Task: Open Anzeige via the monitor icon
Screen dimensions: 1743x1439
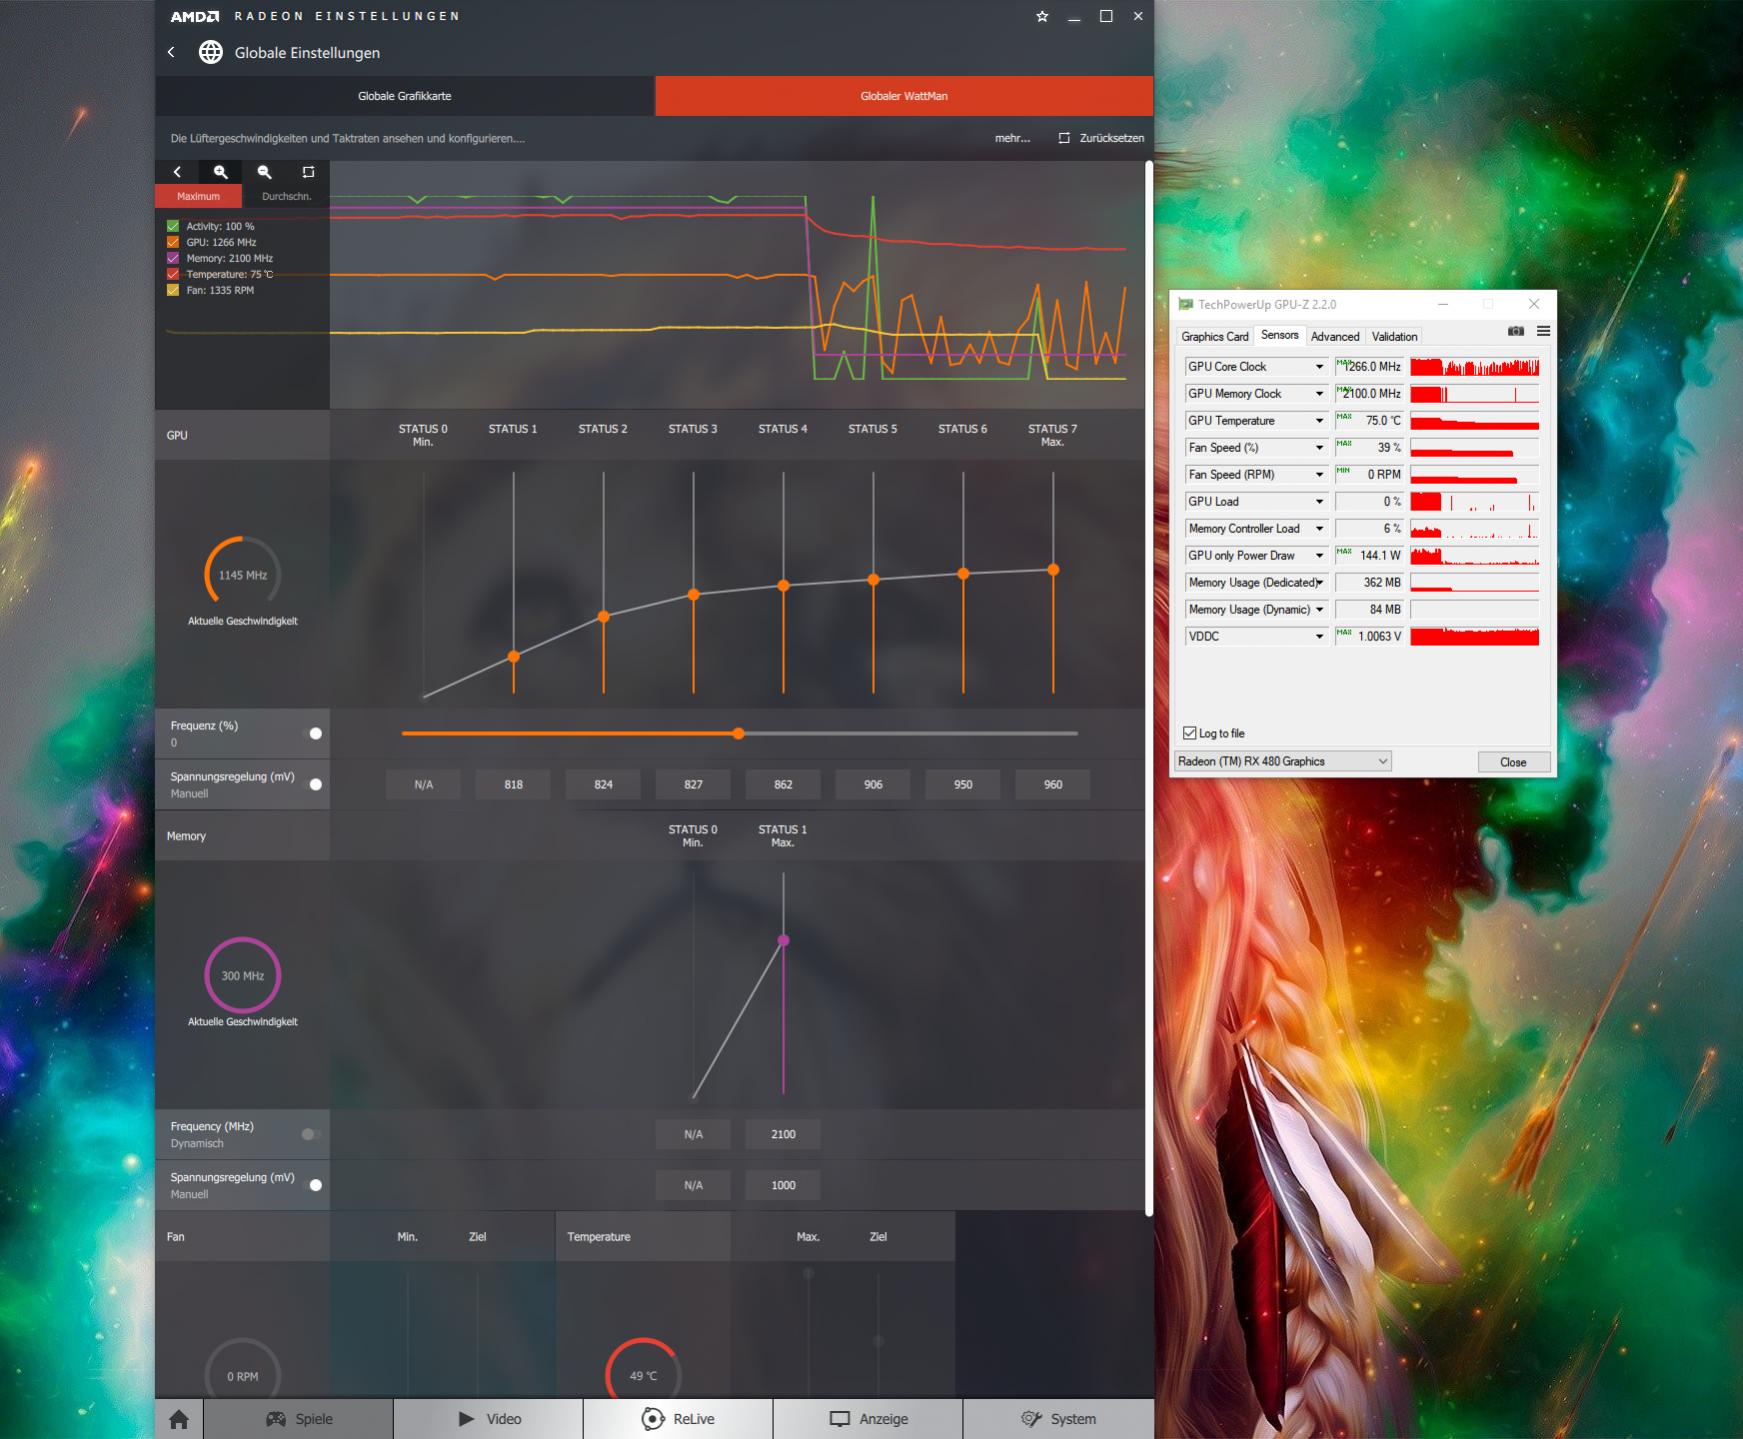Action: (840, 1419)
